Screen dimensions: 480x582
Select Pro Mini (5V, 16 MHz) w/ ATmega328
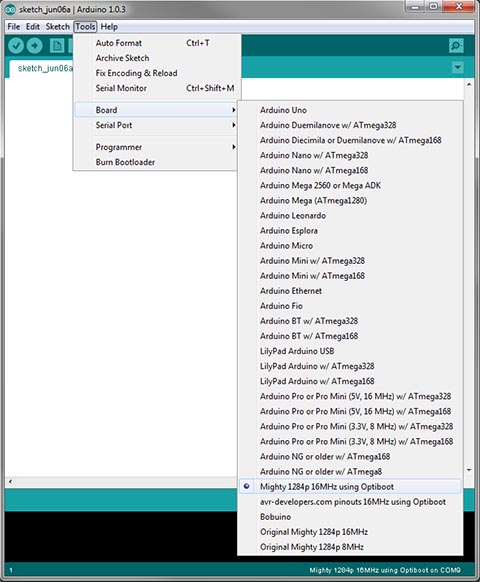pyautogui.click(x=350, y=396)
